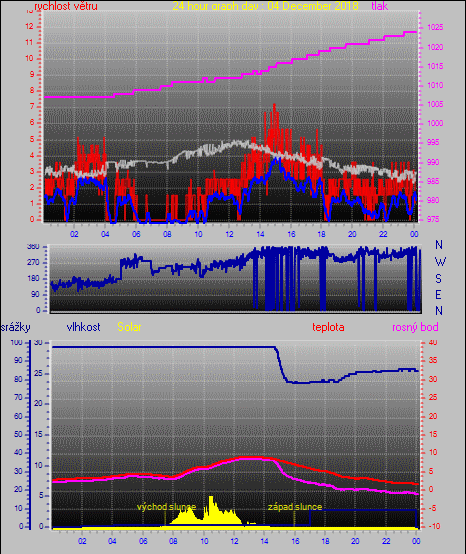
Task: Click the 'srážky' precipitation legend label
Action: pos(16,327)
